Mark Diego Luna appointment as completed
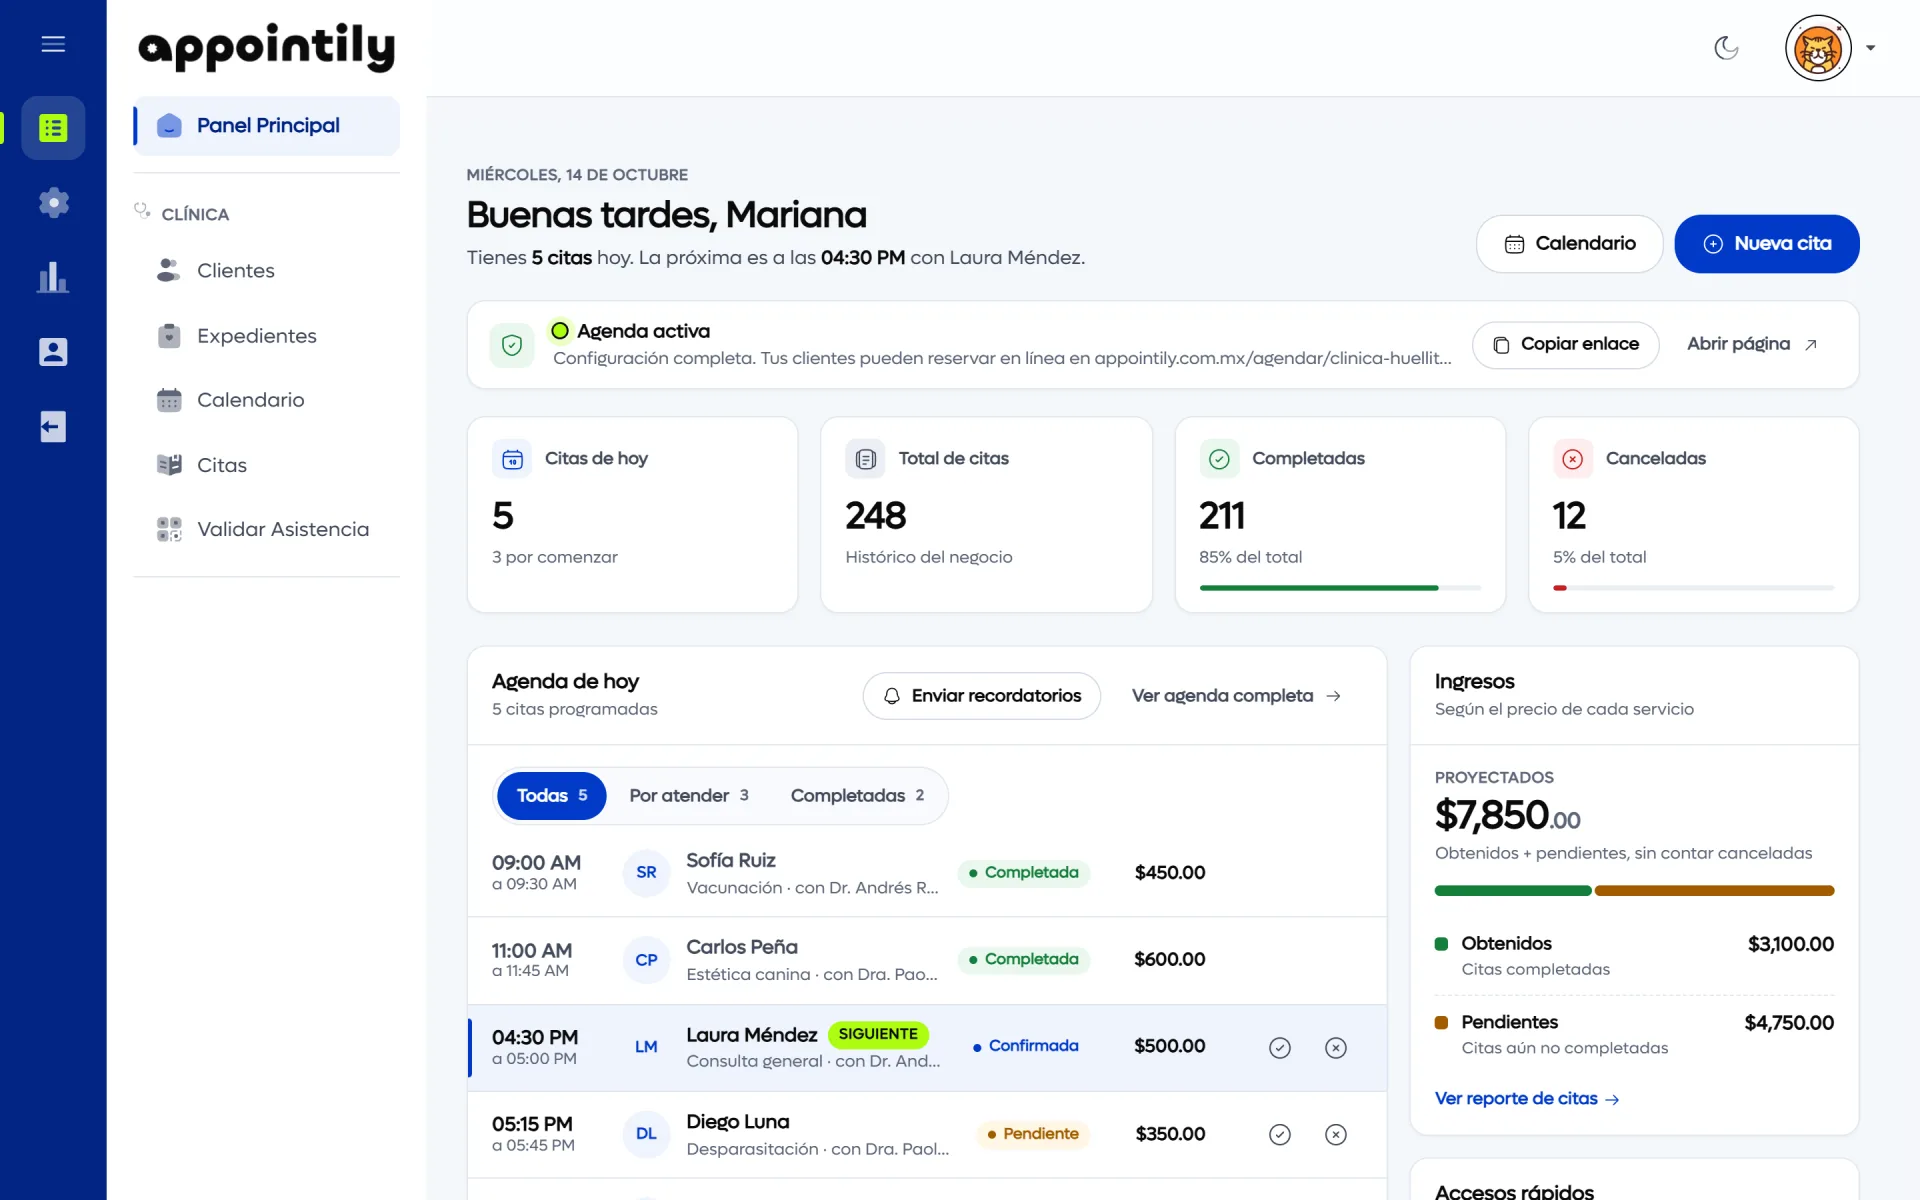The image size is (1920, 1200). [1280, 1134]
